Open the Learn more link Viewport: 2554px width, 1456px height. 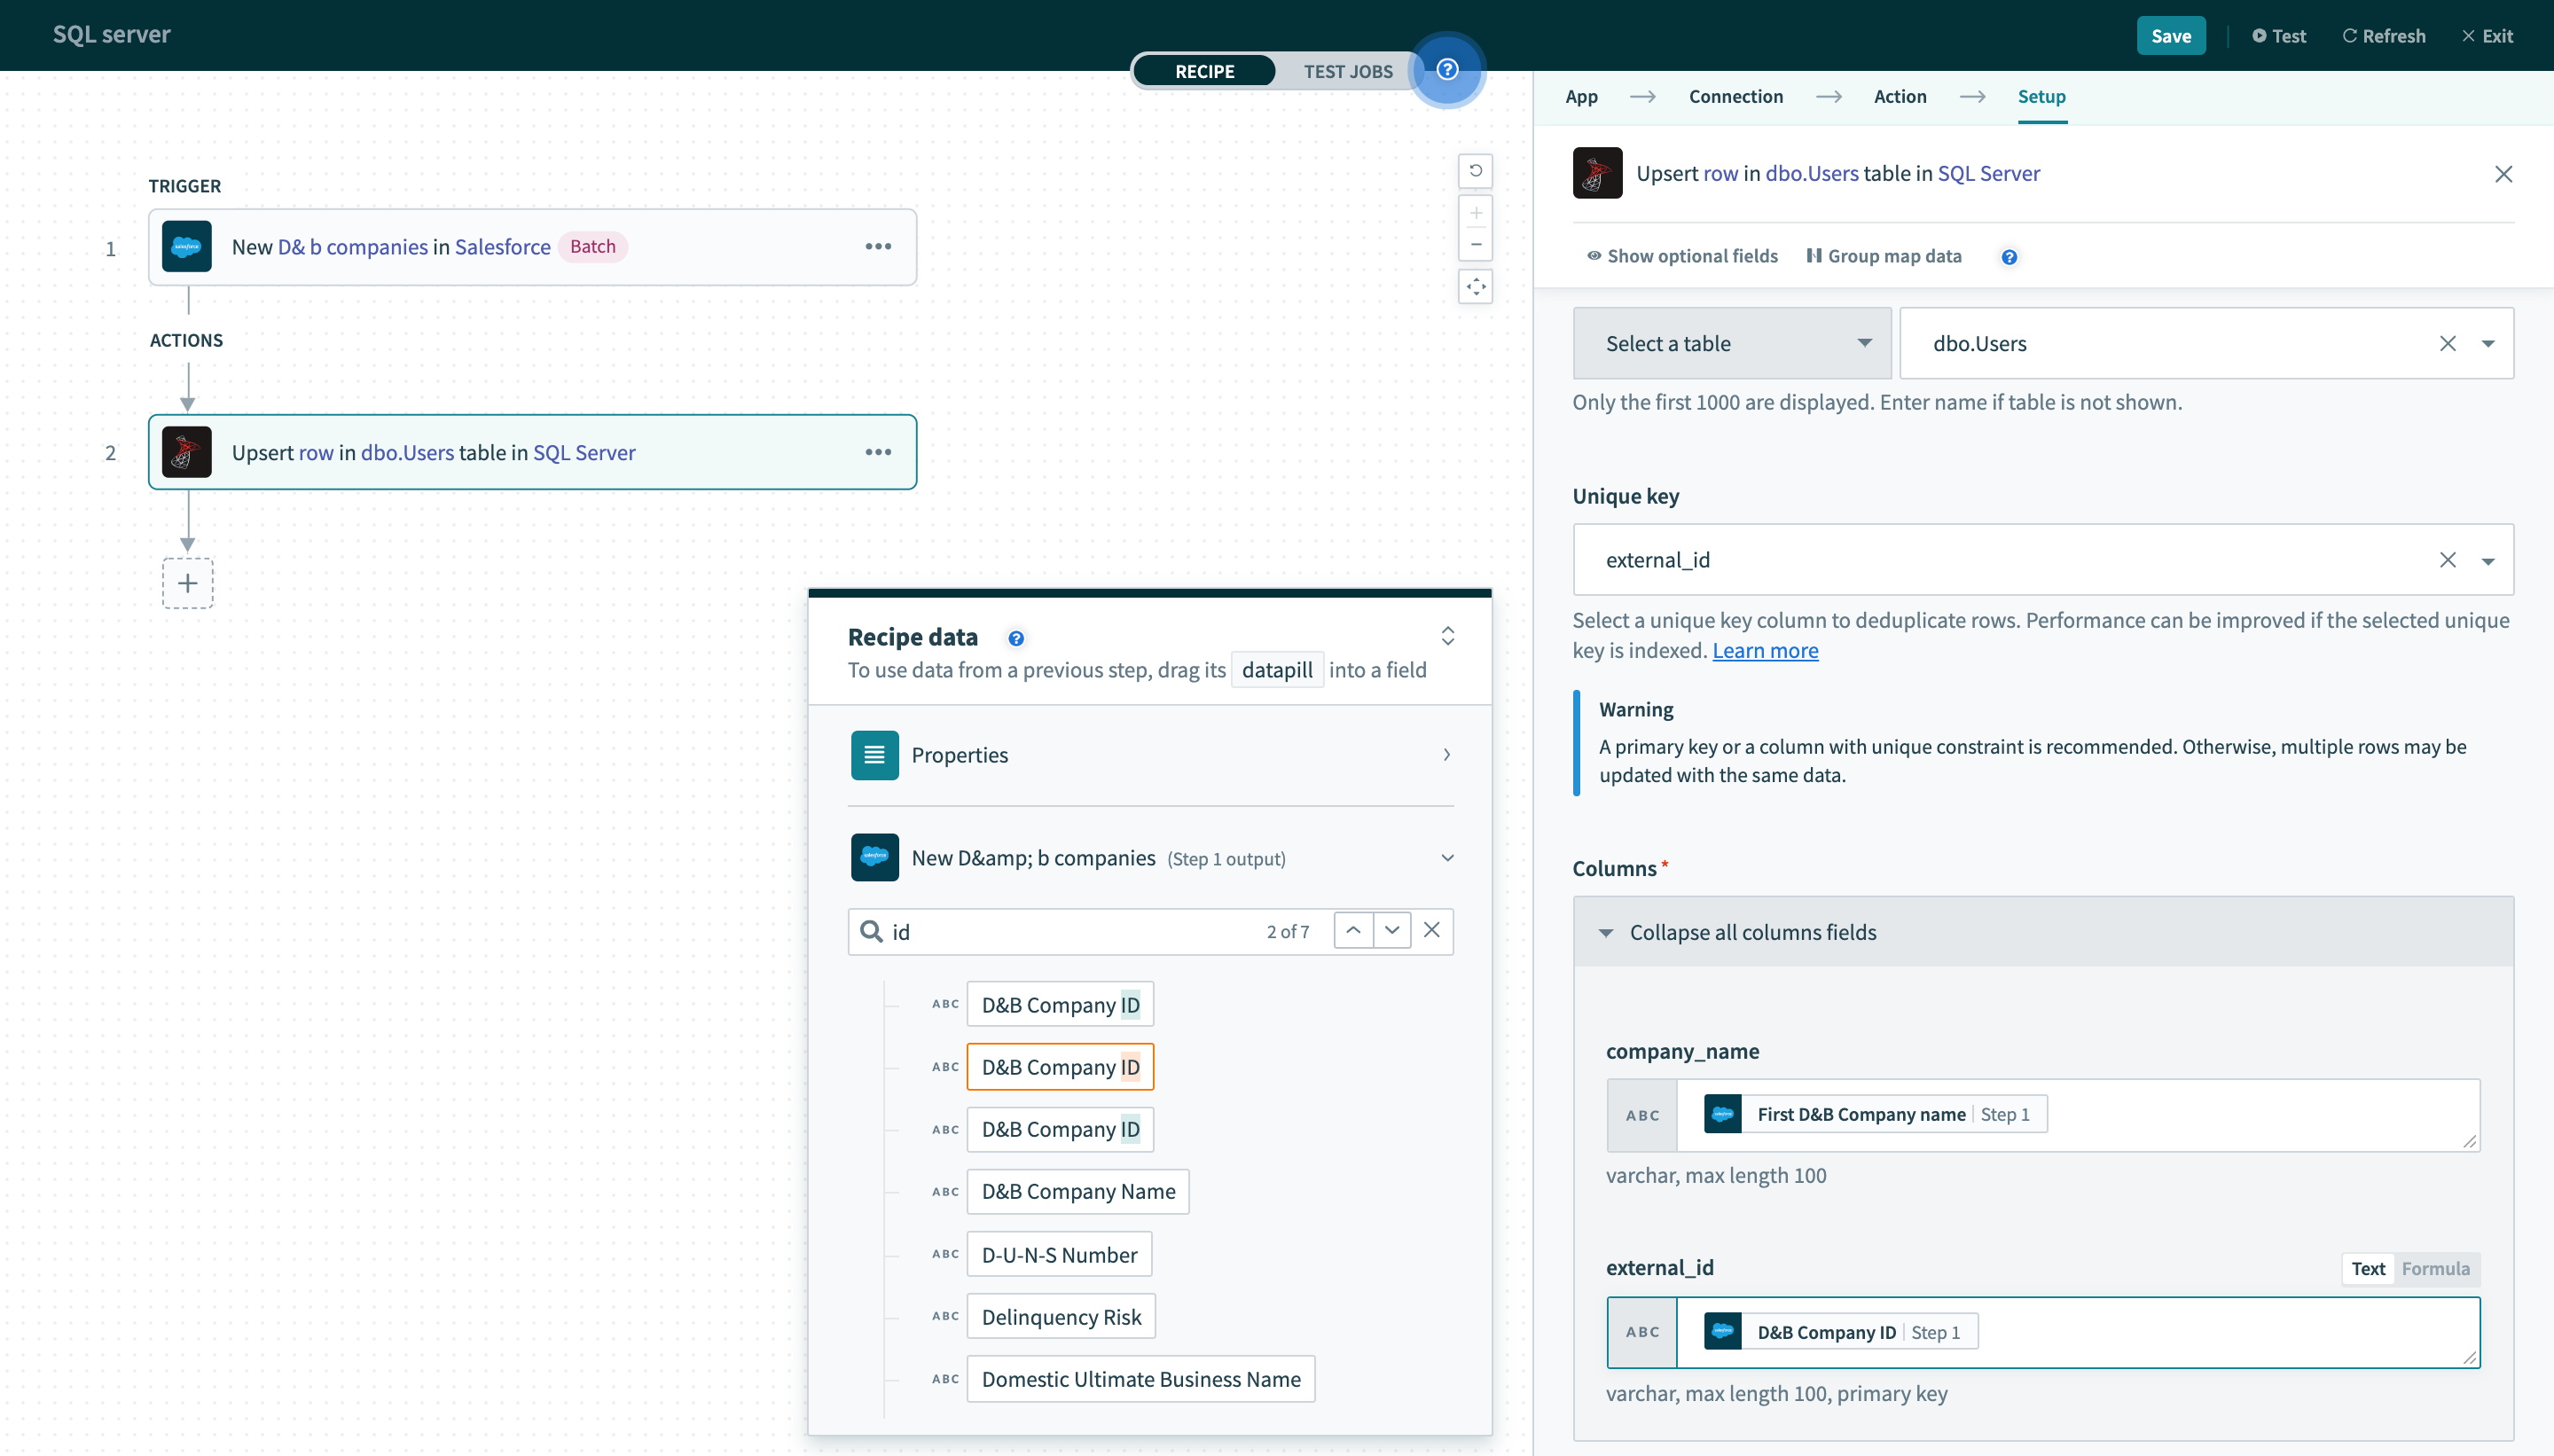(1764, 651)
